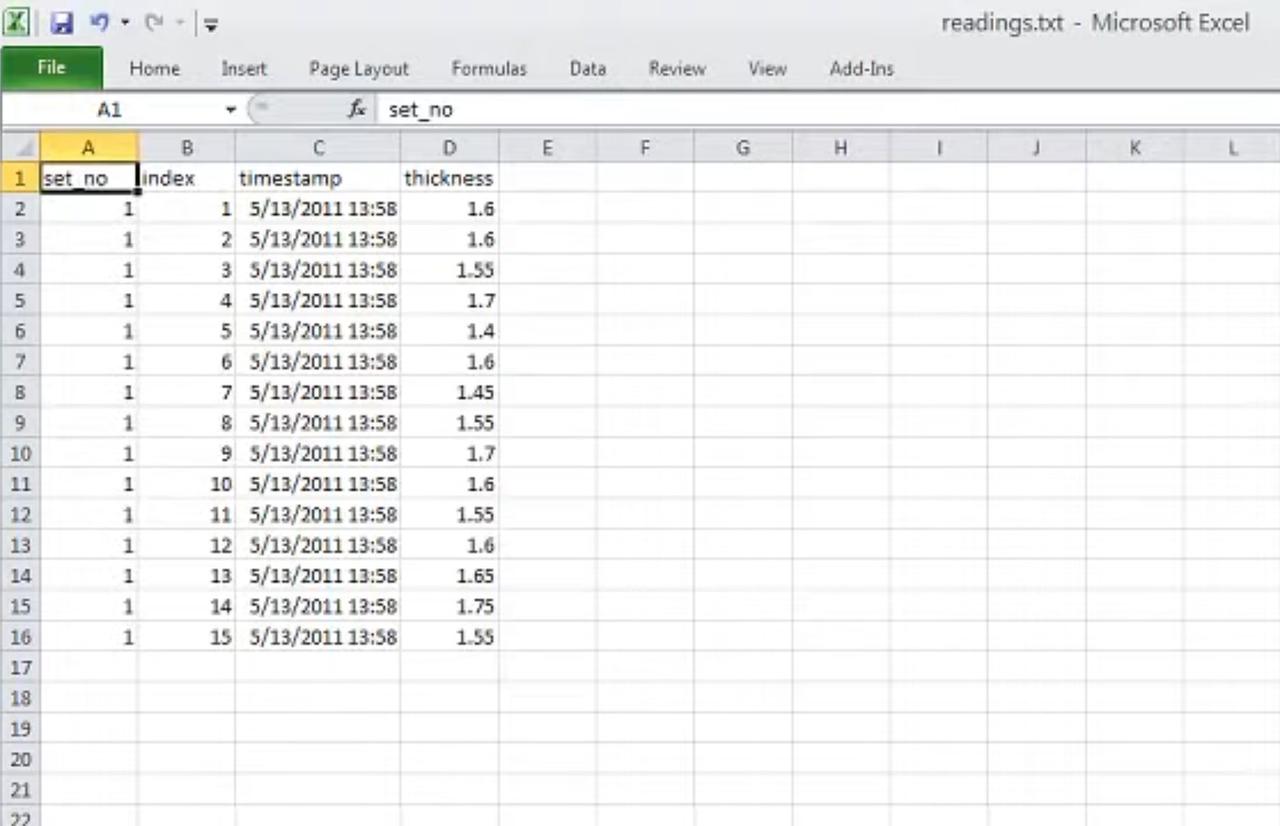
Task: Click the Excel application icon in title bar
Action: 17,22
